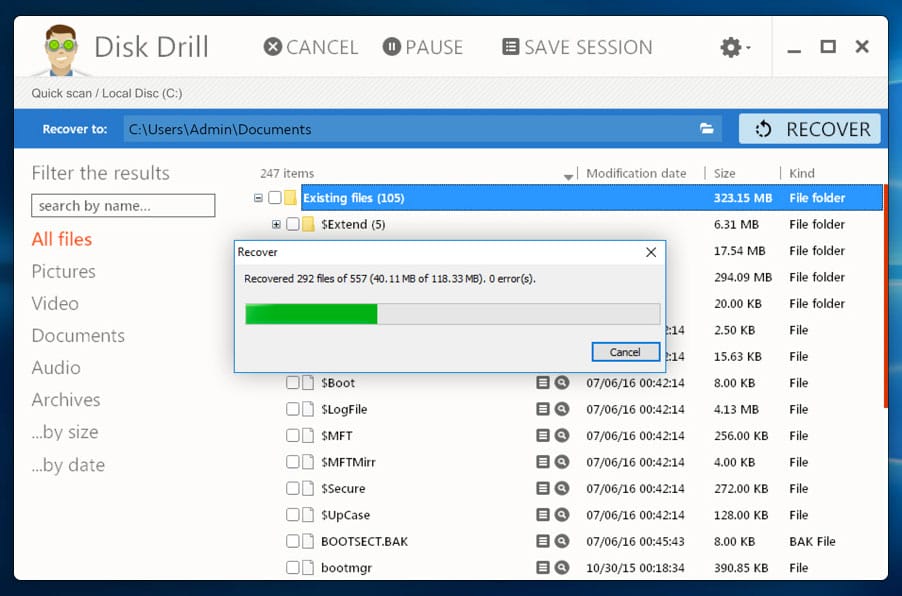The width and height of the screenshot is (902, 596).
Task: Expand the $Extend folder node
Action: [276, 224]
